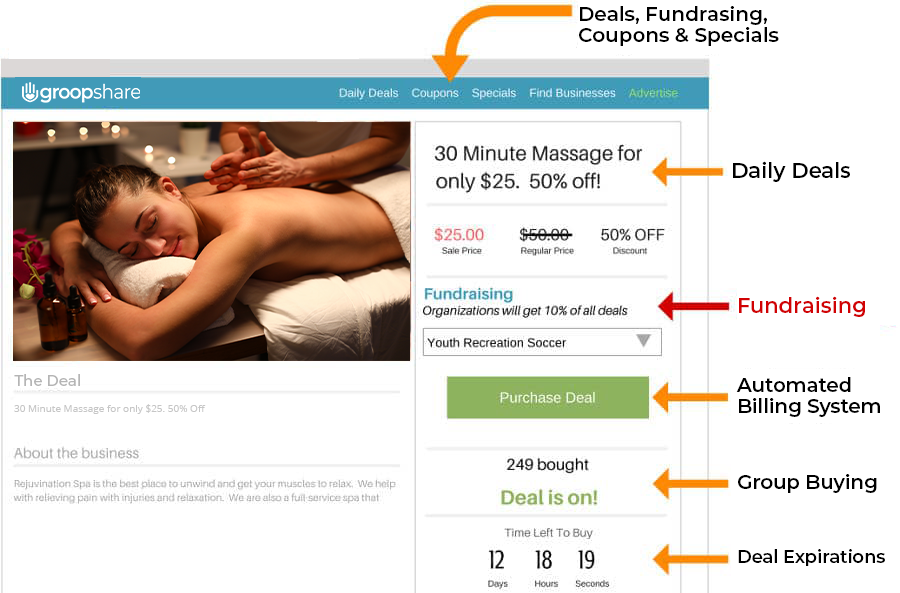Click the Purchase Deal button

[548, 397]
